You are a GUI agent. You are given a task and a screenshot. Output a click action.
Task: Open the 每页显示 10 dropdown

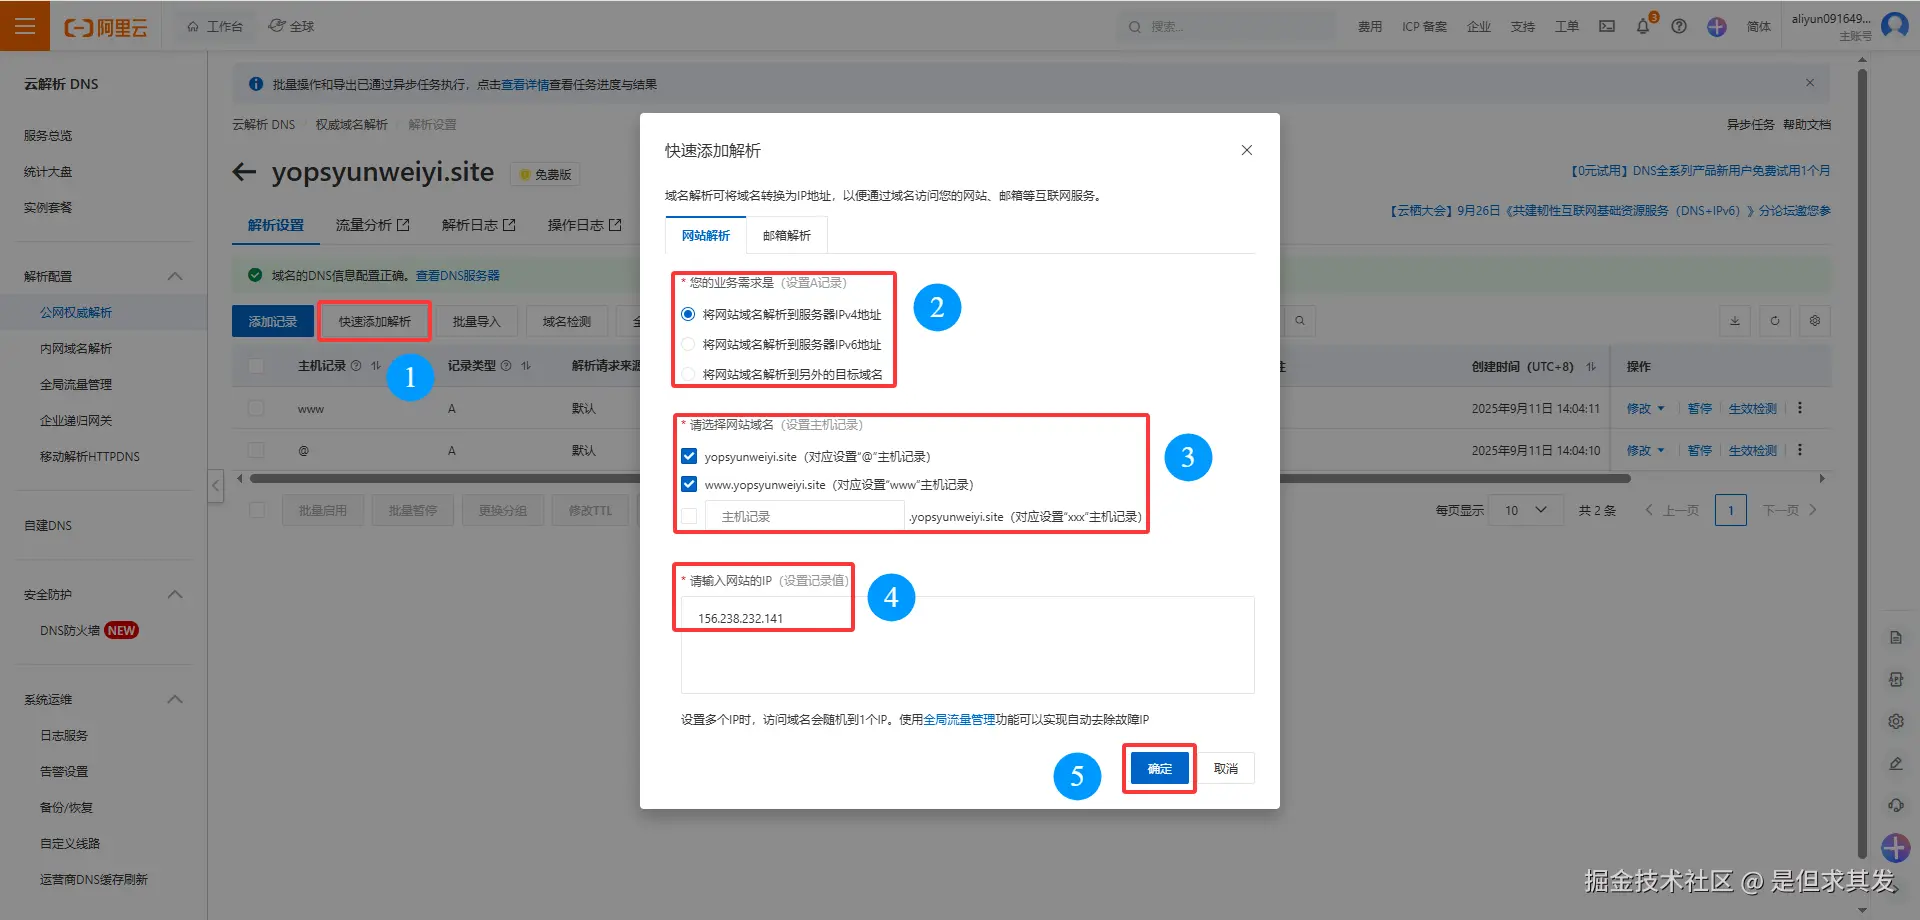pyautogui.click(x=1525, y=510)
